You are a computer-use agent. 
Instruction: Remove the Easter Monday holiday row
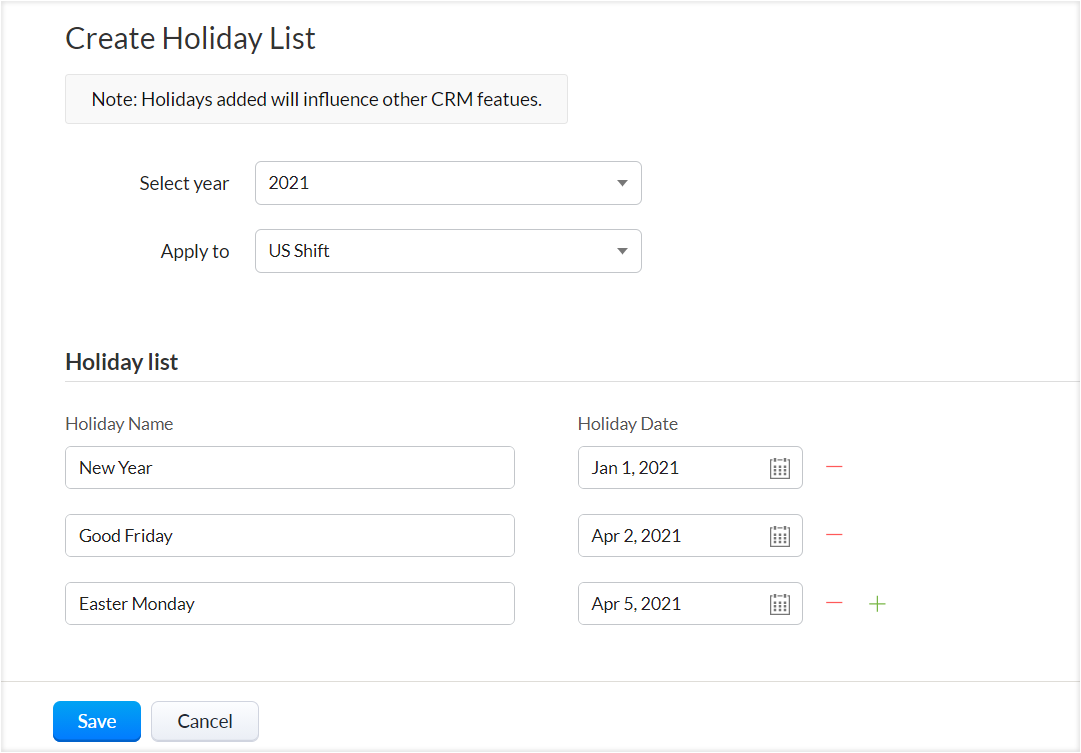[x=834, y=603]
